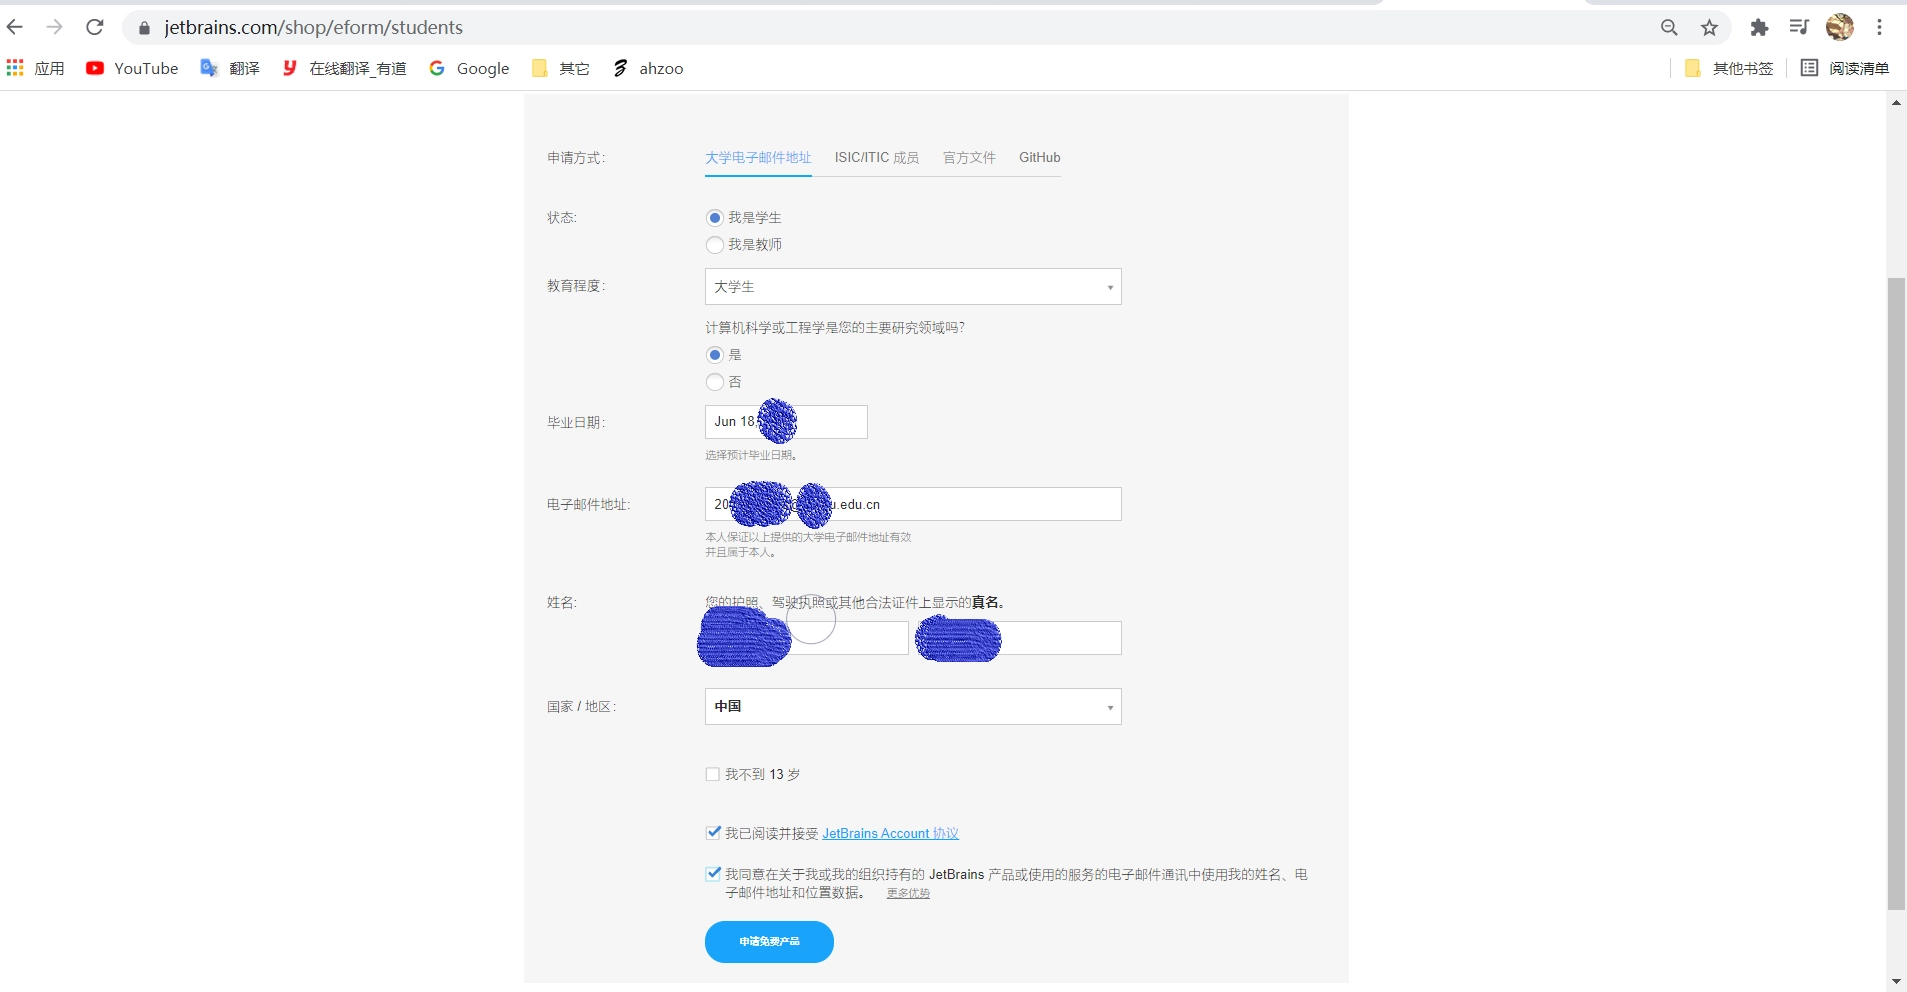Uncheck the JetBrains Account 协议 agreement checkbox
This screenshot has width=1907, height=992.
(x=712, y=831)
